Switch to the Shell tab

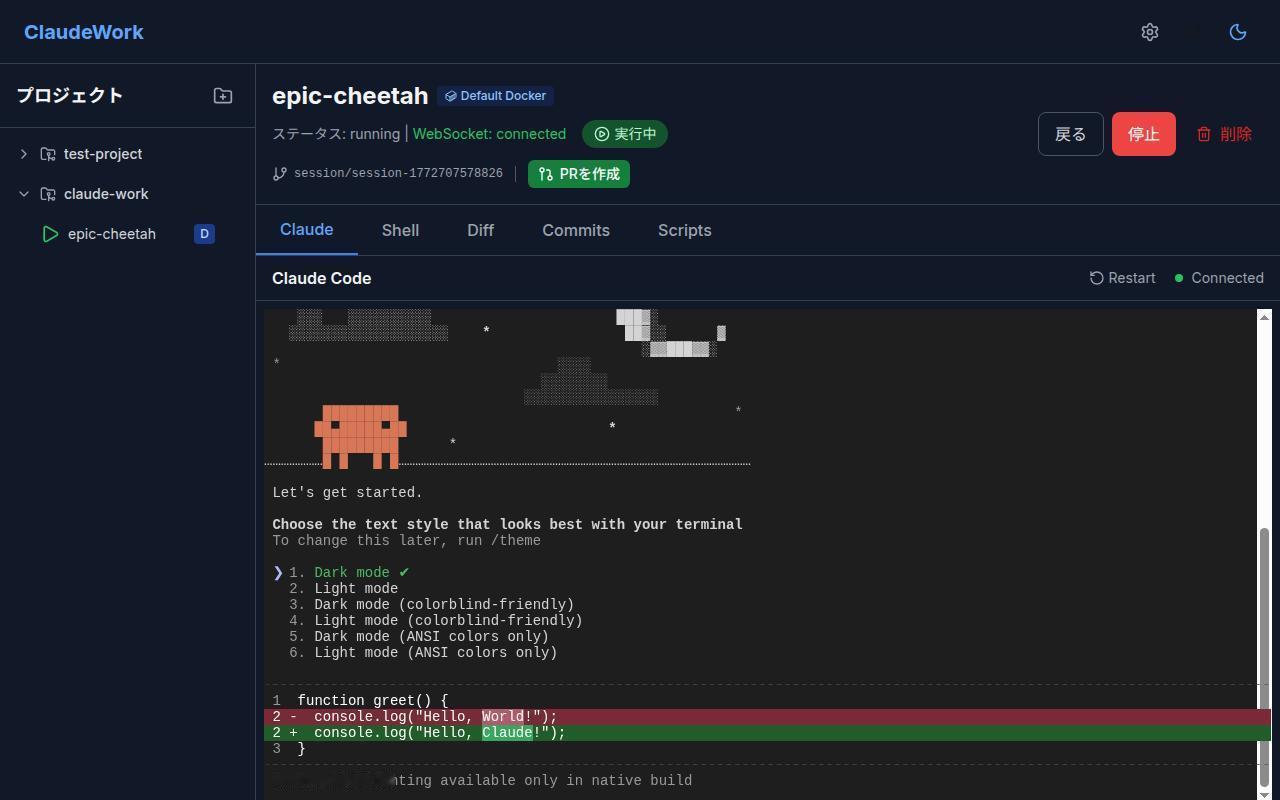click(x=400, y=230)
